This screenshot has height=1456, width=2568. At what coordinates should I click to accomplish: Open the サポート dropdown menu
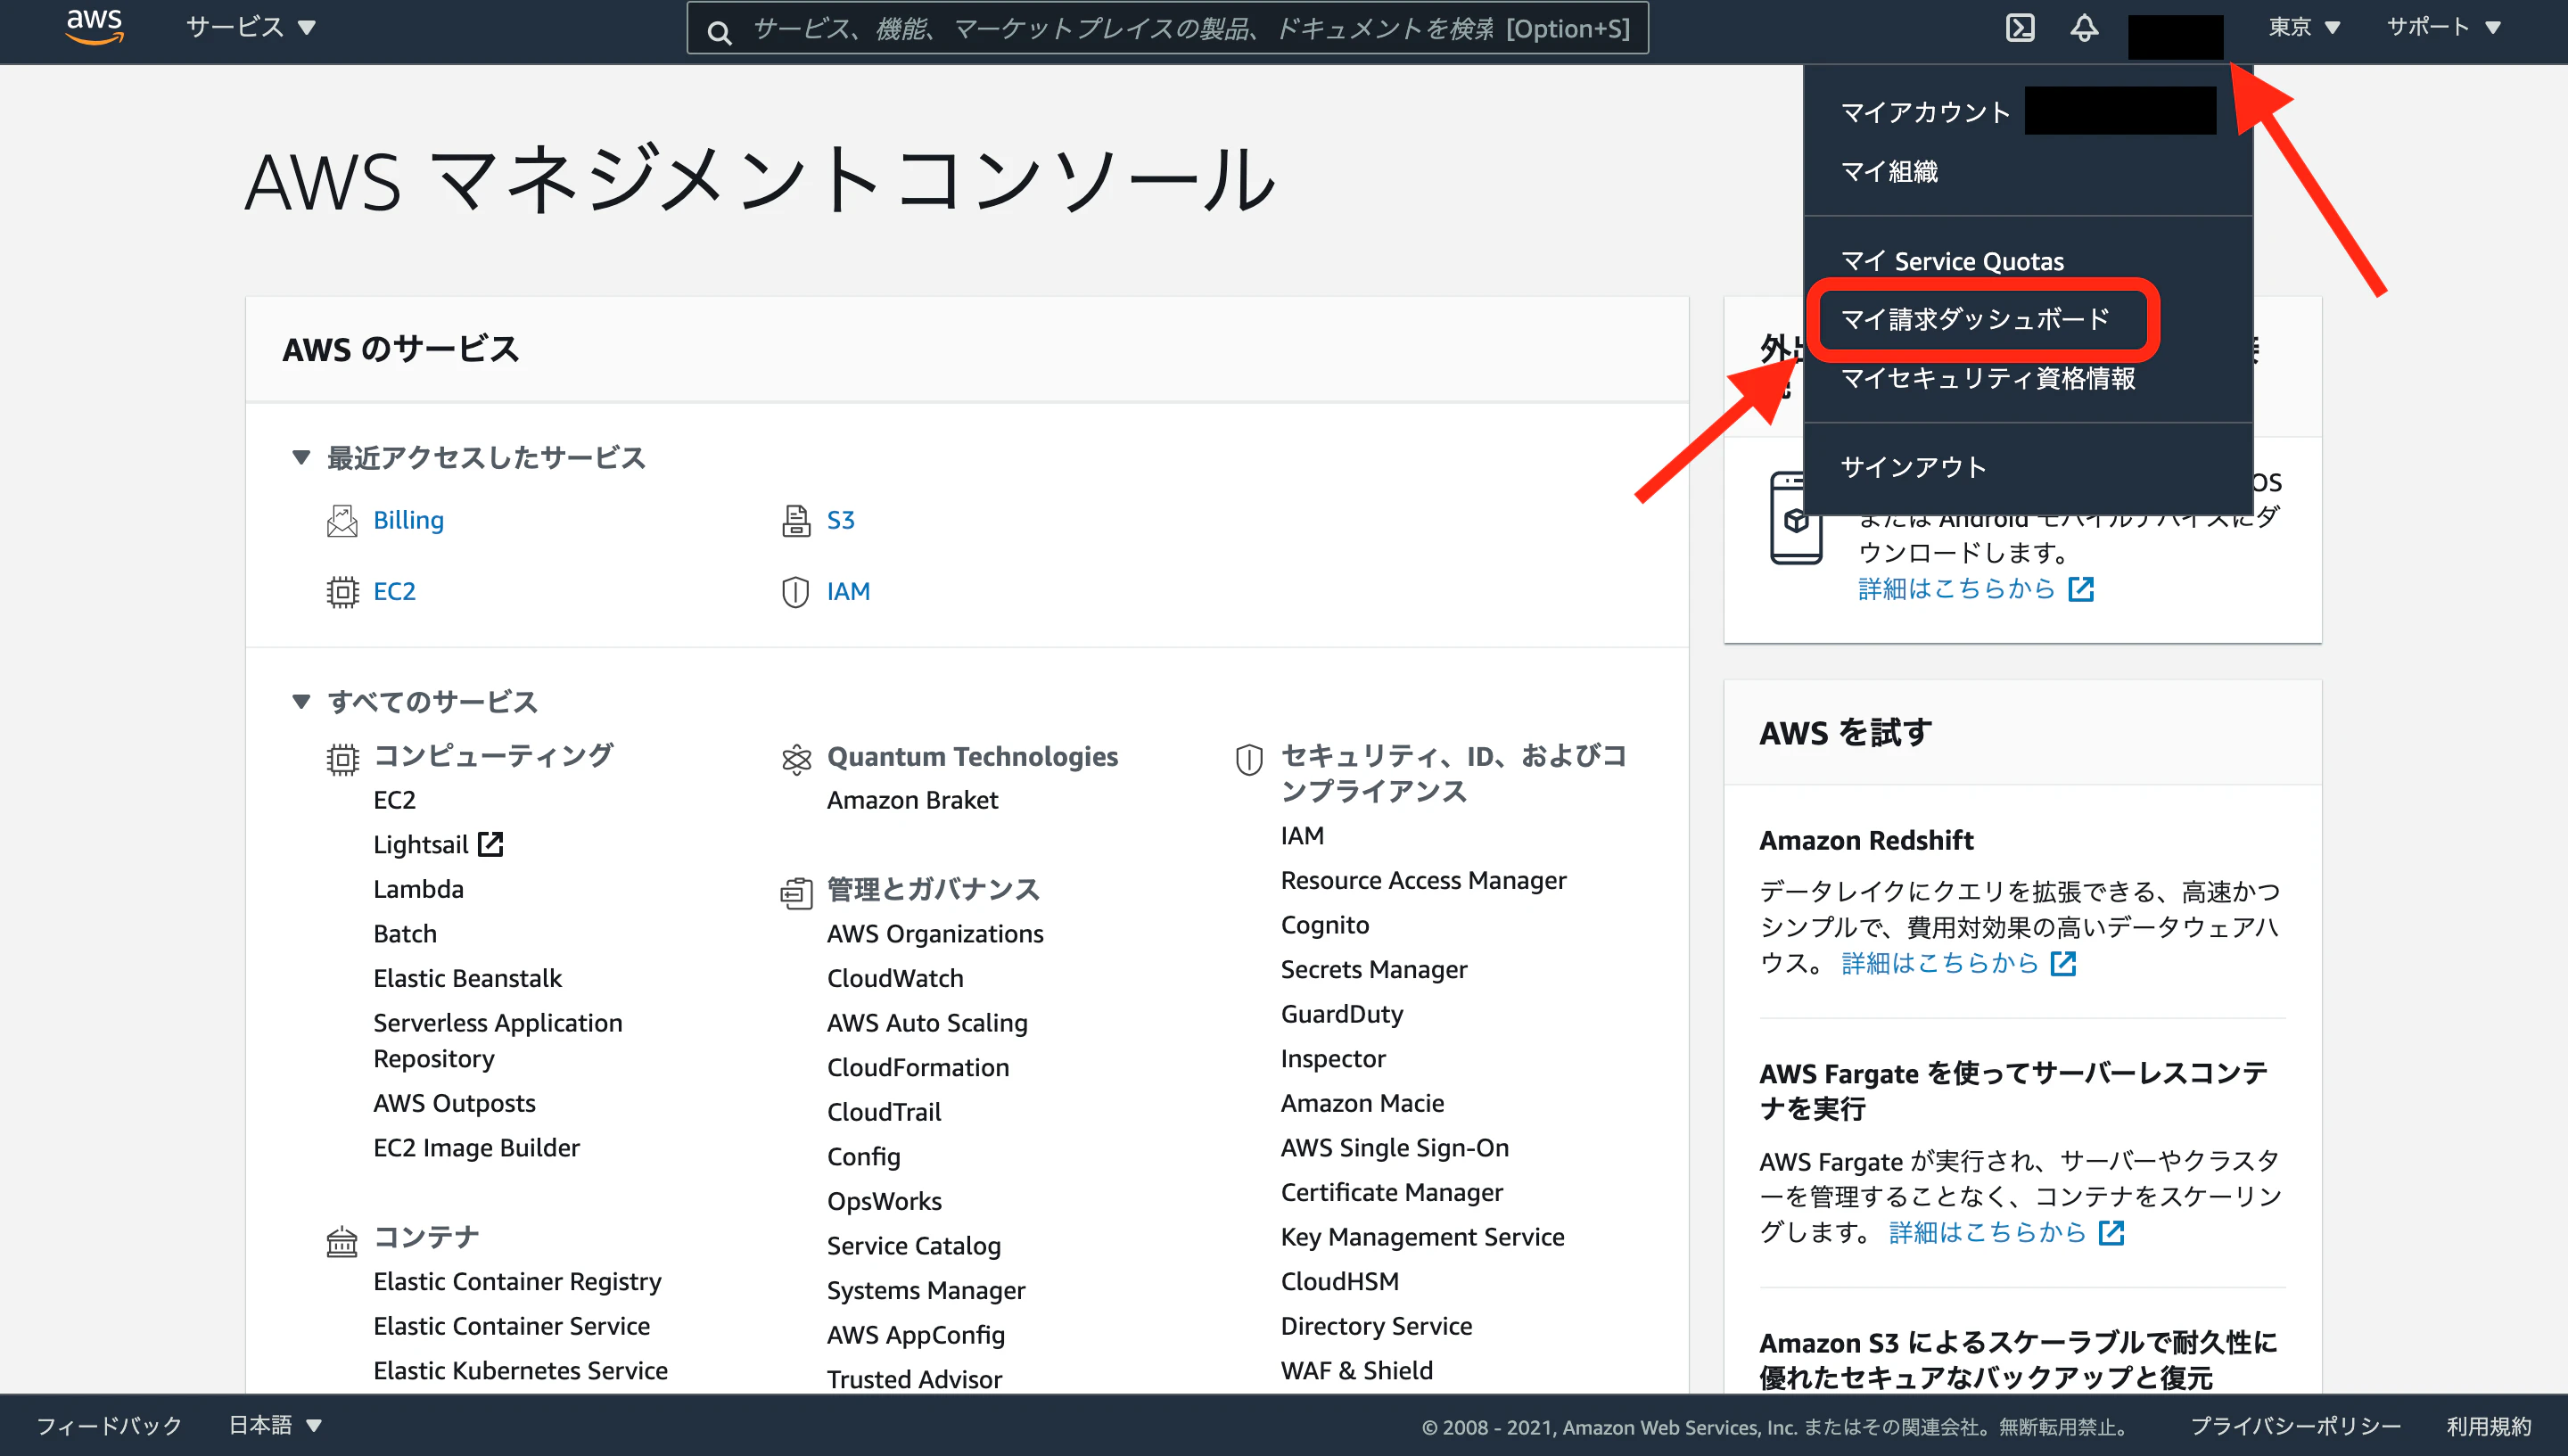(2444, 27)
